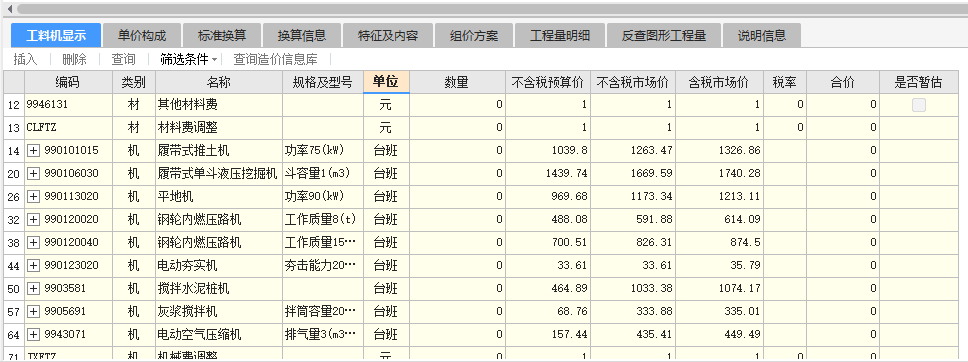Switch to 组价方案 tab

[474, 35]
